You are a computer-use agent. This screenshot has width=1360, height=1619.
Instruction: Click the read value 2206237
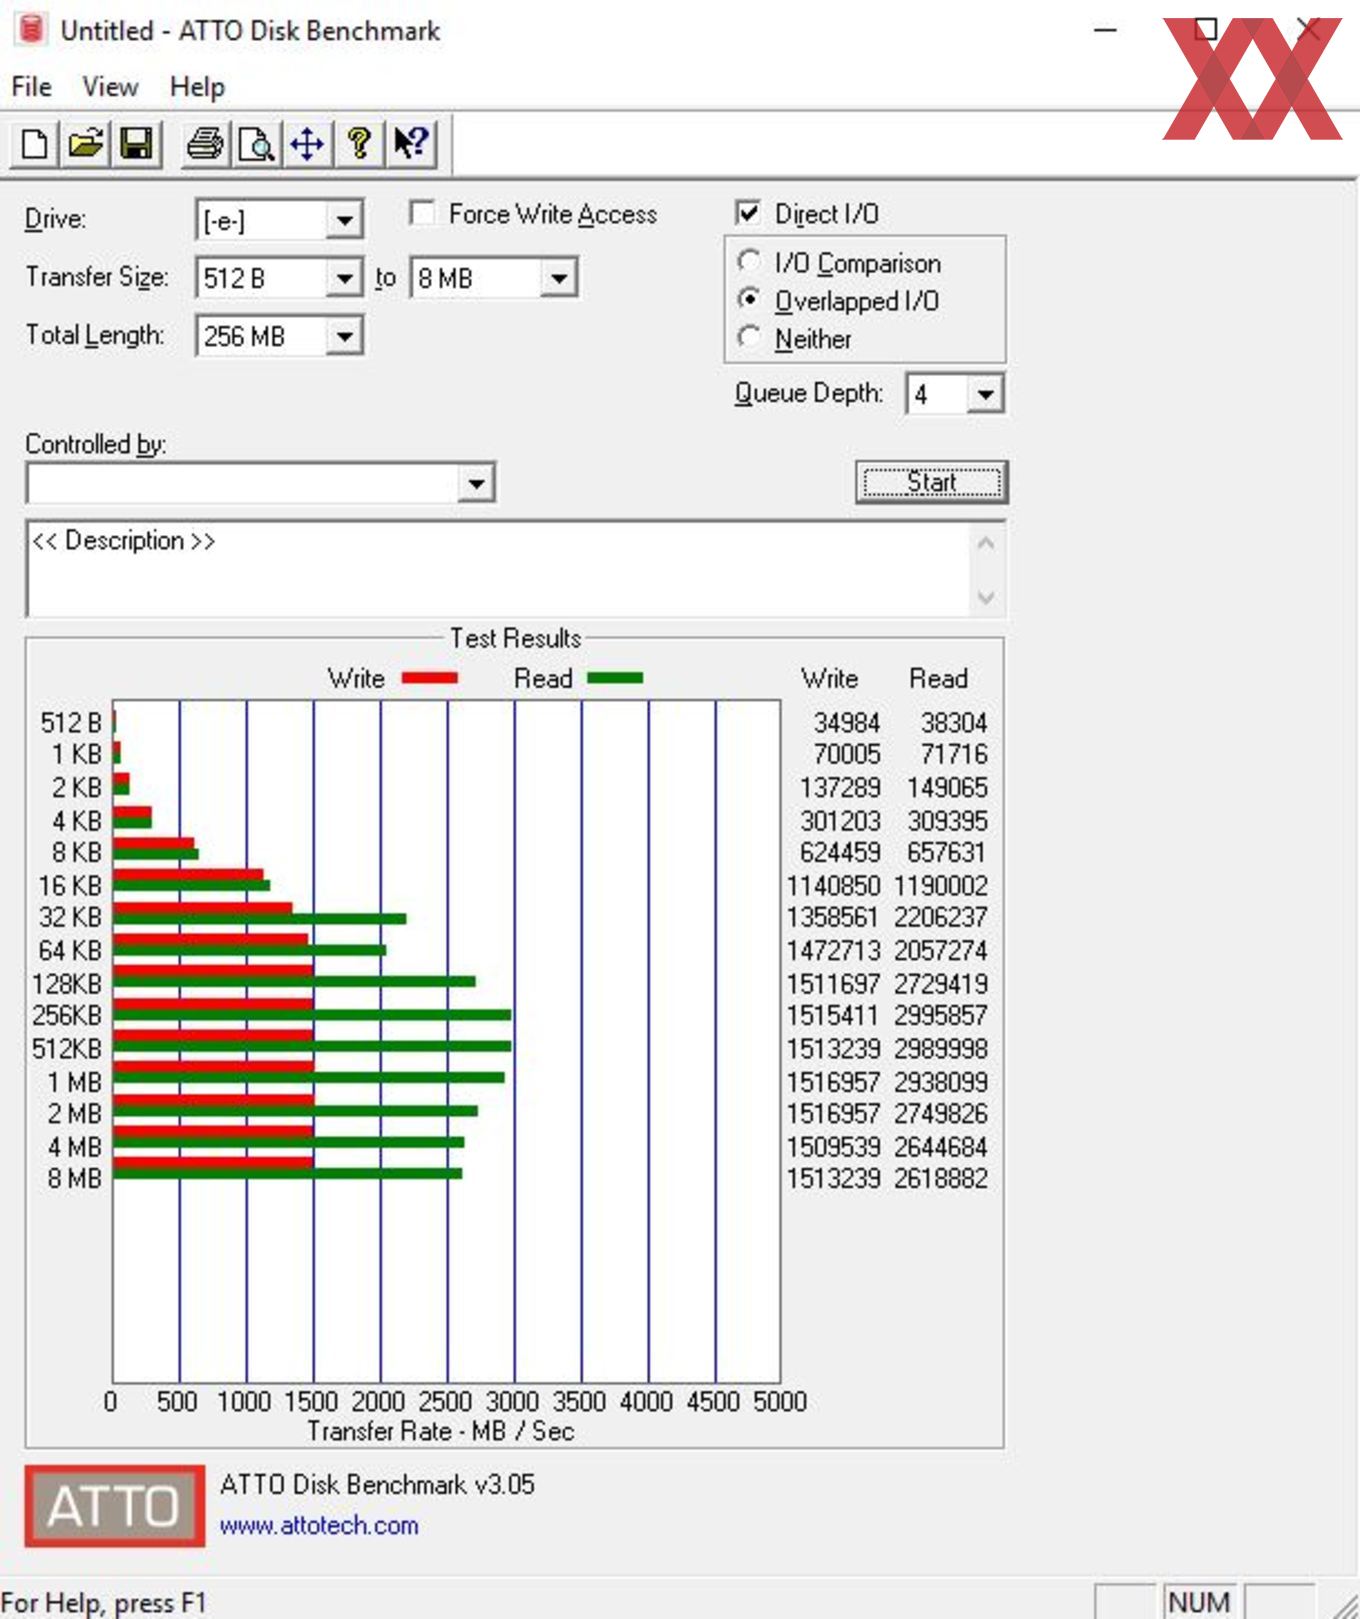tap(941, 917)
